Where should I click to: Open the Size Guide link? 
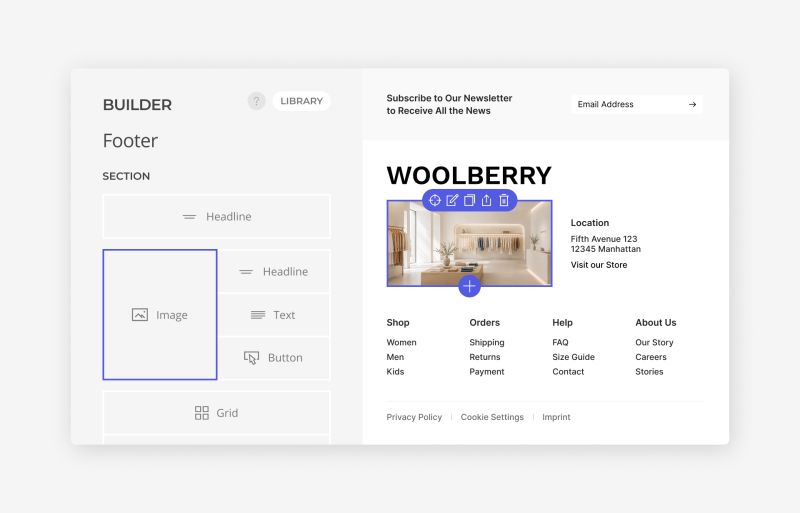573,357
